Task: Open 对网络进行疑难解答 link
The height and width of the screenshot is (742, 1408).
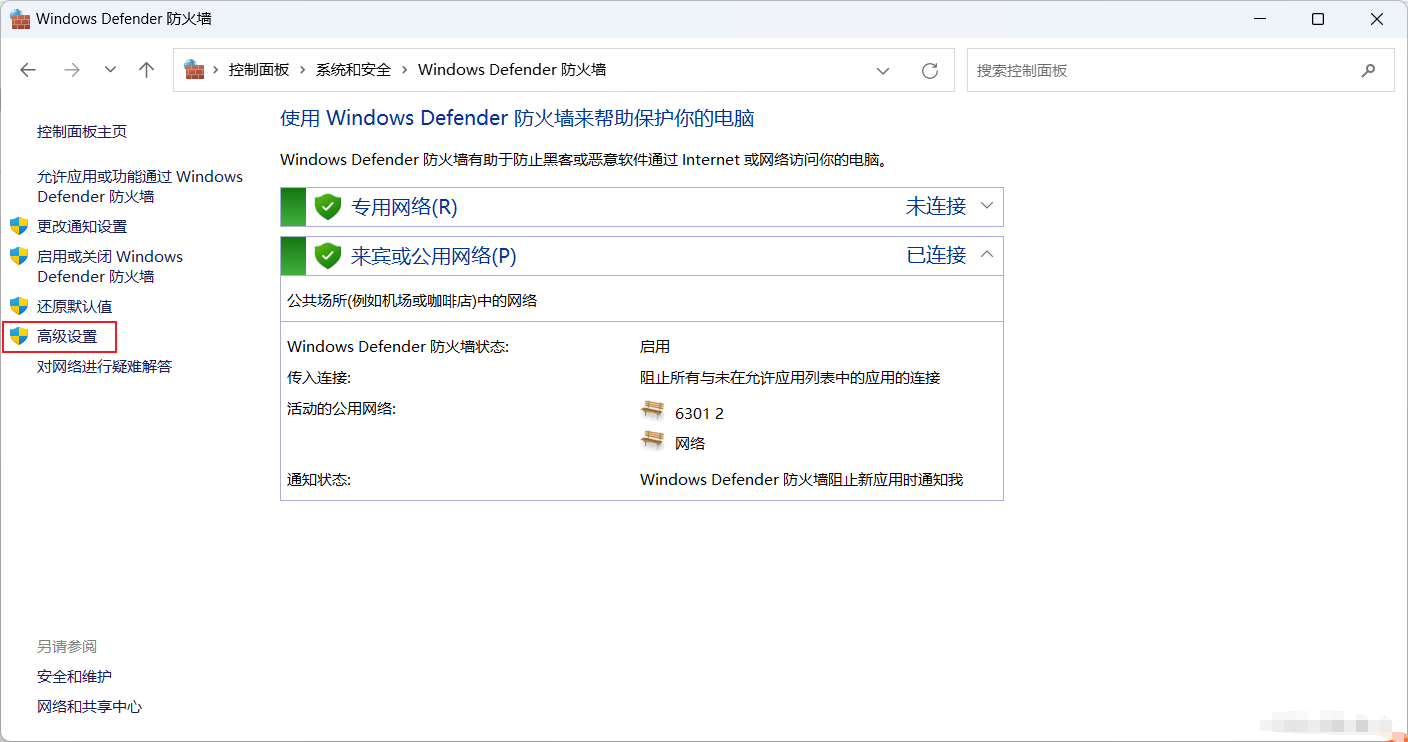Action: click(x=105, y=367)
